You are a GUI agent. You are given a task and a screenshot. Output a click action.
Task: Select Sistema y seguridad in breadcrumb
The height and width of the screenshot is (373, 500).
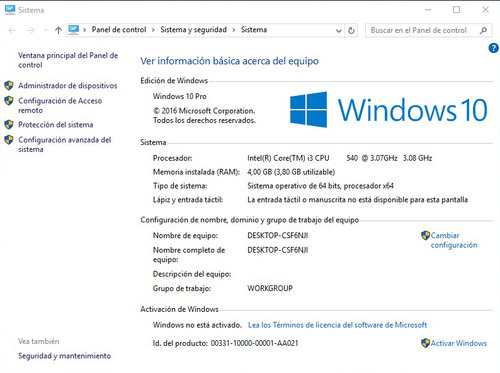[193, 30]
